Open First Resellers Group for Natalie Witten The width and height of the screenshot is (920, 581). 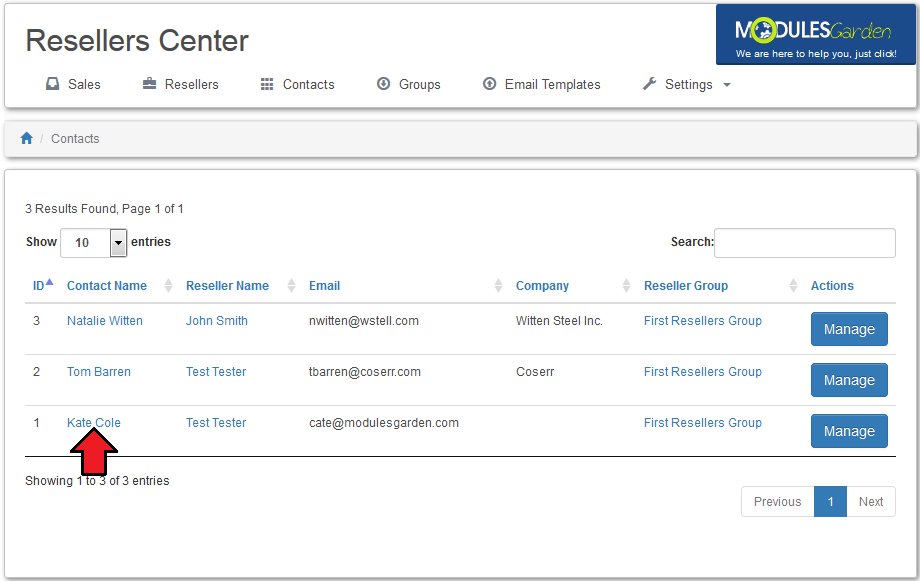coord(702,320)
